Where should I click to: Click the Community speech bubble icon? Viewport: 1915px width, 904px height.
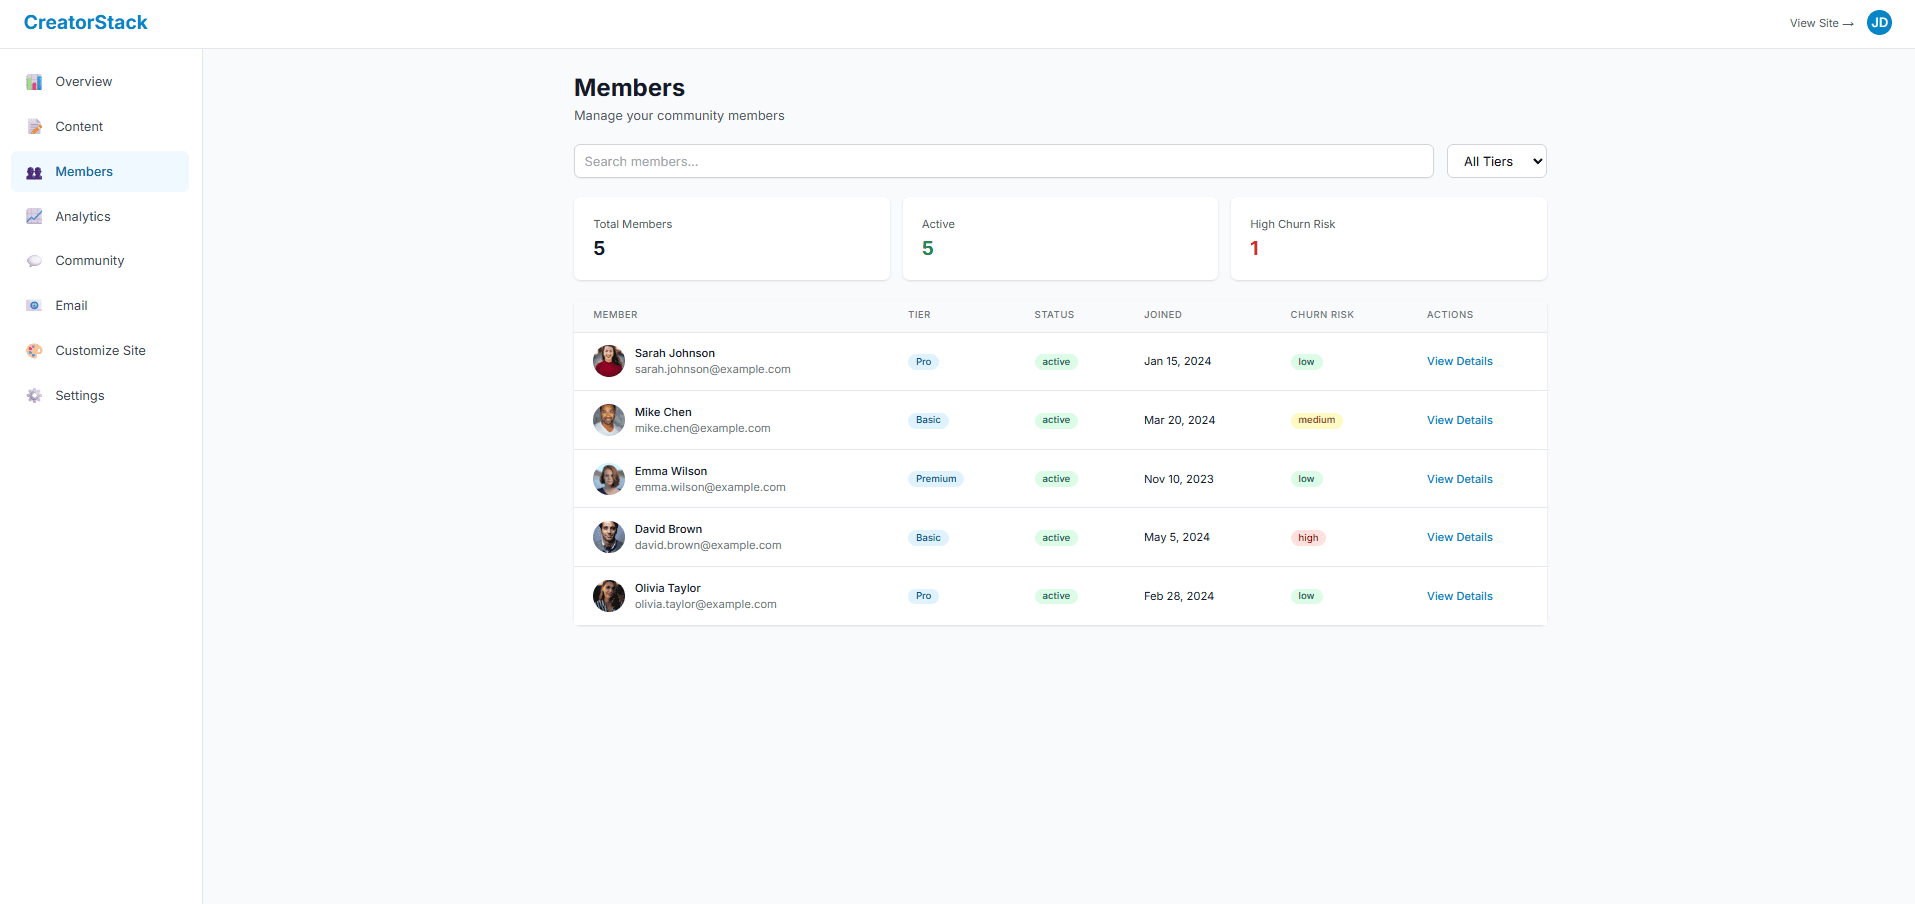coord(34,260)
